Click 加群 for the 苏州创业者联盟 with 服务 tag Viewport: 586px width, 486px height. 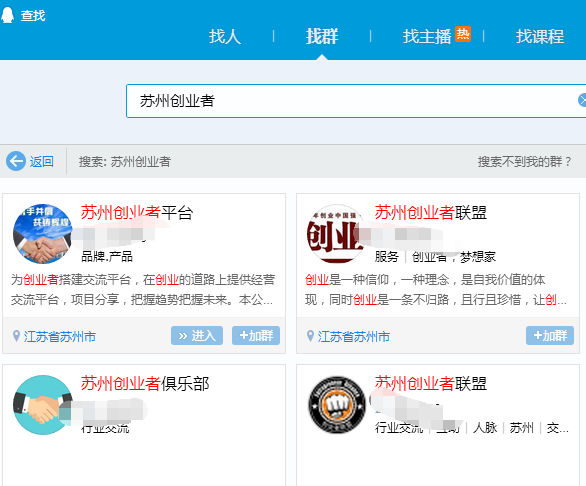pos(550,335)
